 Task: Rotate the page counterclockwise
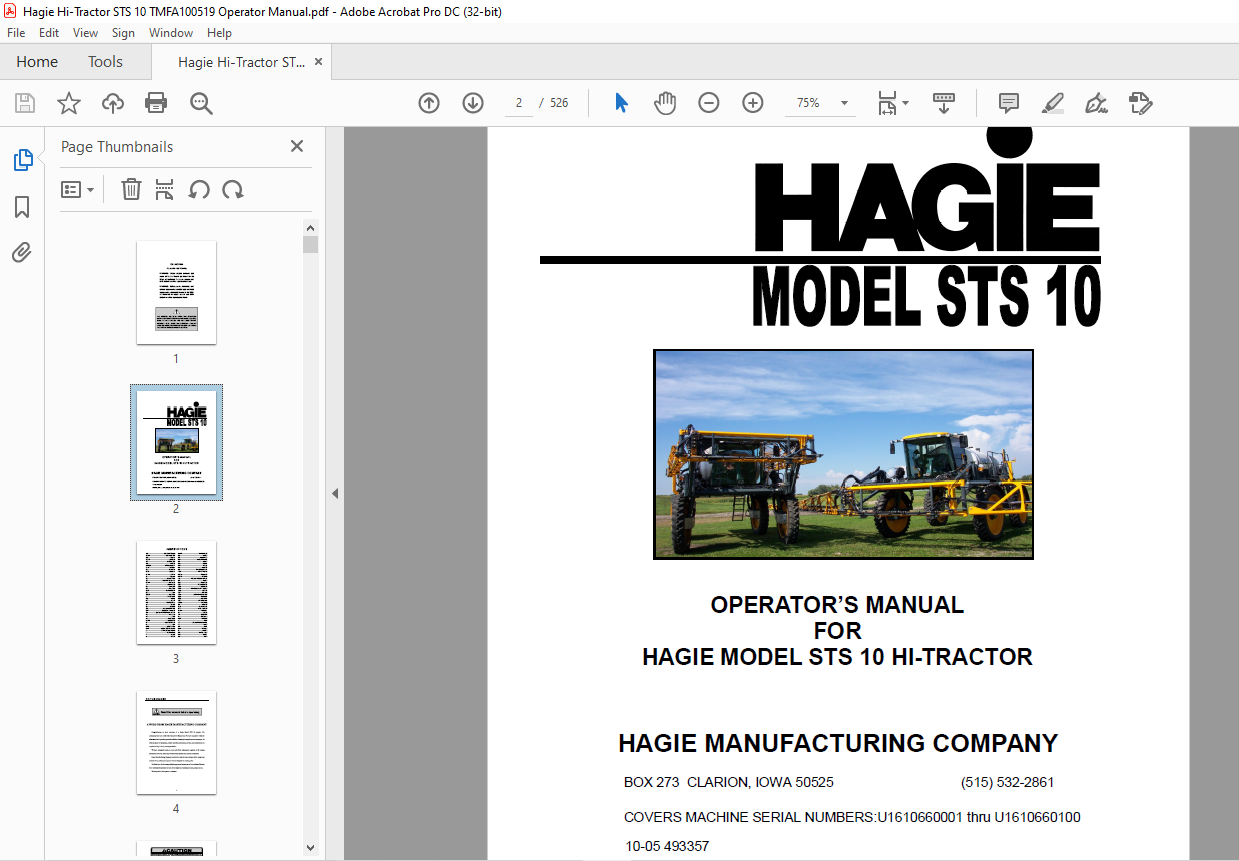click(x=199, y=190)
